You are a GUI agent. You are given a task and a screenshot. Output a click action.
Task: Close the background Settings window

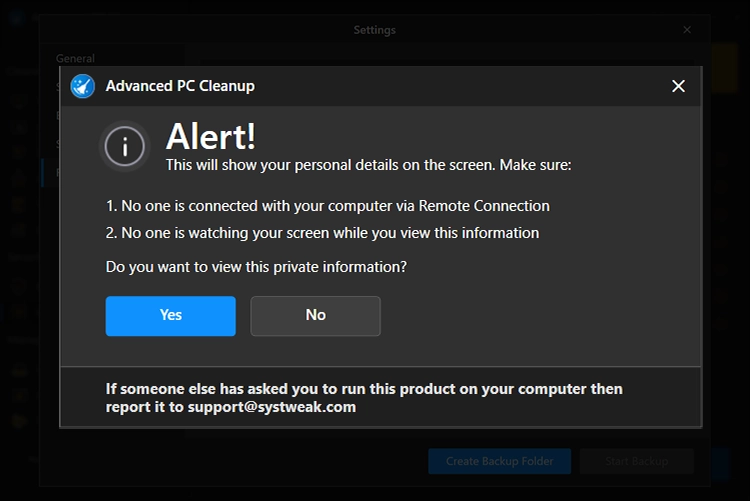[x=687, y=30]
